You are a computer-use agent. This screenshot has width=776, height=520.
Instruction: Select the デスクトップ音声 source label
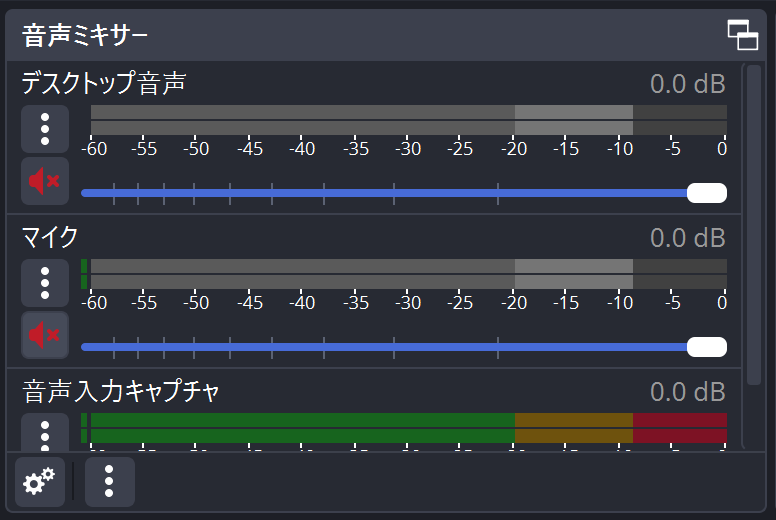[104, 83]
